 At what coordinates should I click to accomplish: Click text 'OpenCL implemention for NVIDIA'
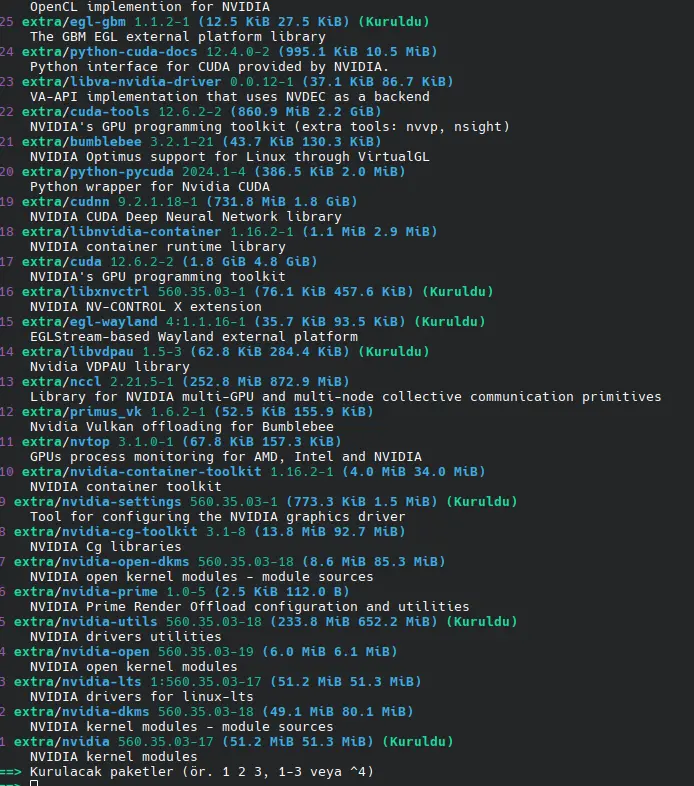pyautogui.click(x=150, y=7)
